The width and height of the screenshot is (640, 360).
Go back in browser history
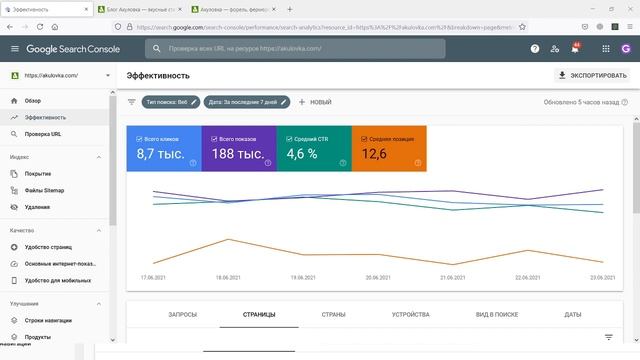(10, 27)
